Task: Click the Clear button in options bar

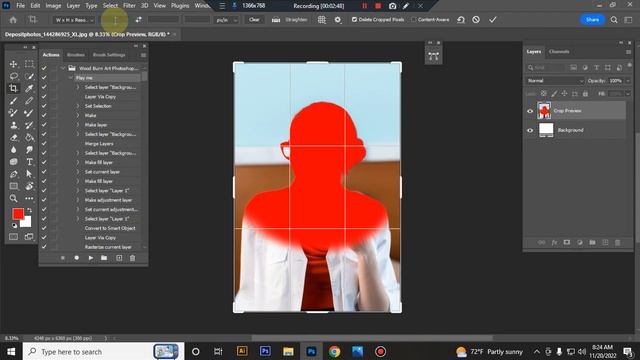Action: click(254, 20)
